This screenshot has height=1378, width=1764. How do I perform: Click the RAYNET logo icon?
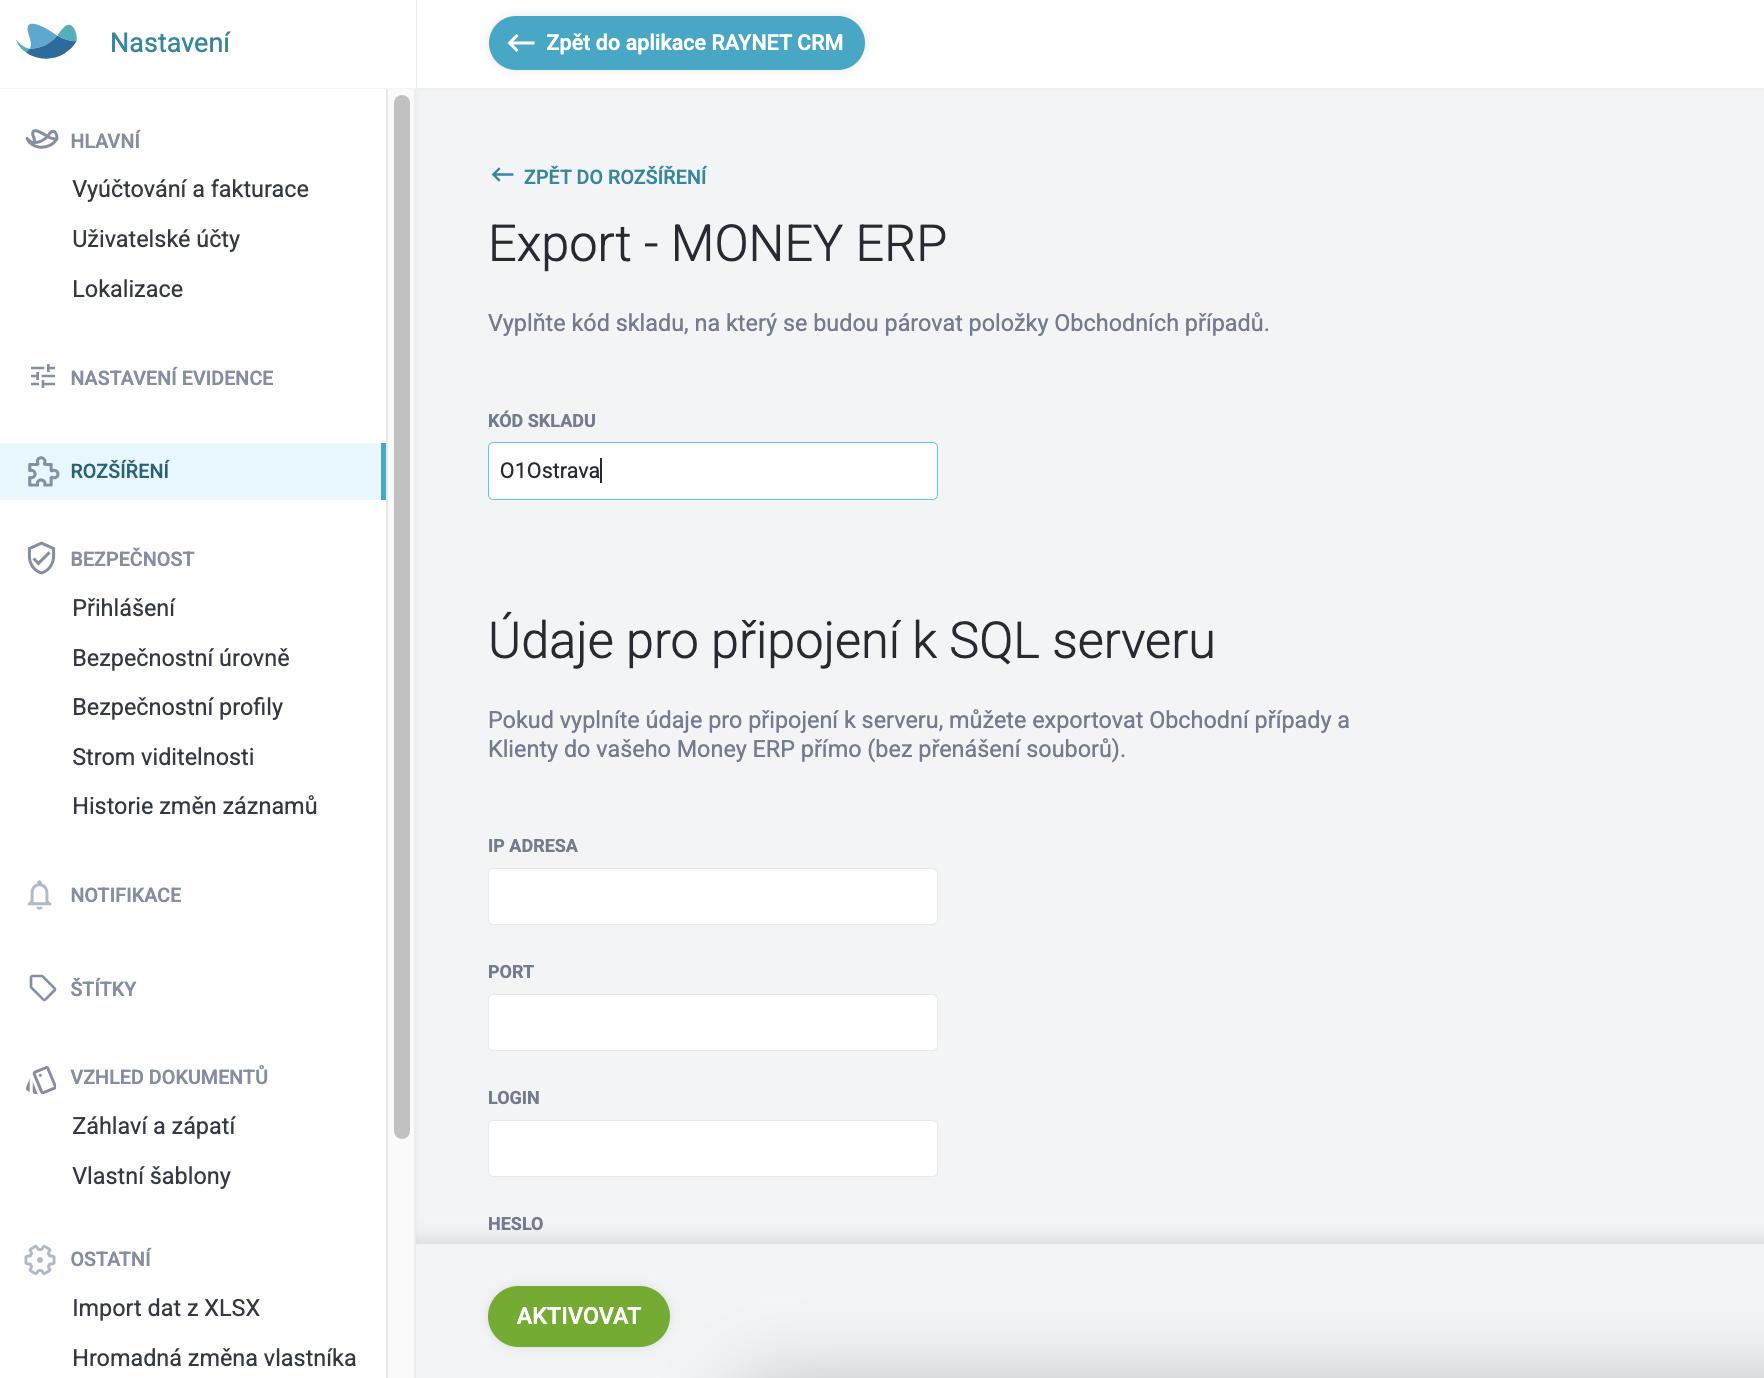coord(47,42)
